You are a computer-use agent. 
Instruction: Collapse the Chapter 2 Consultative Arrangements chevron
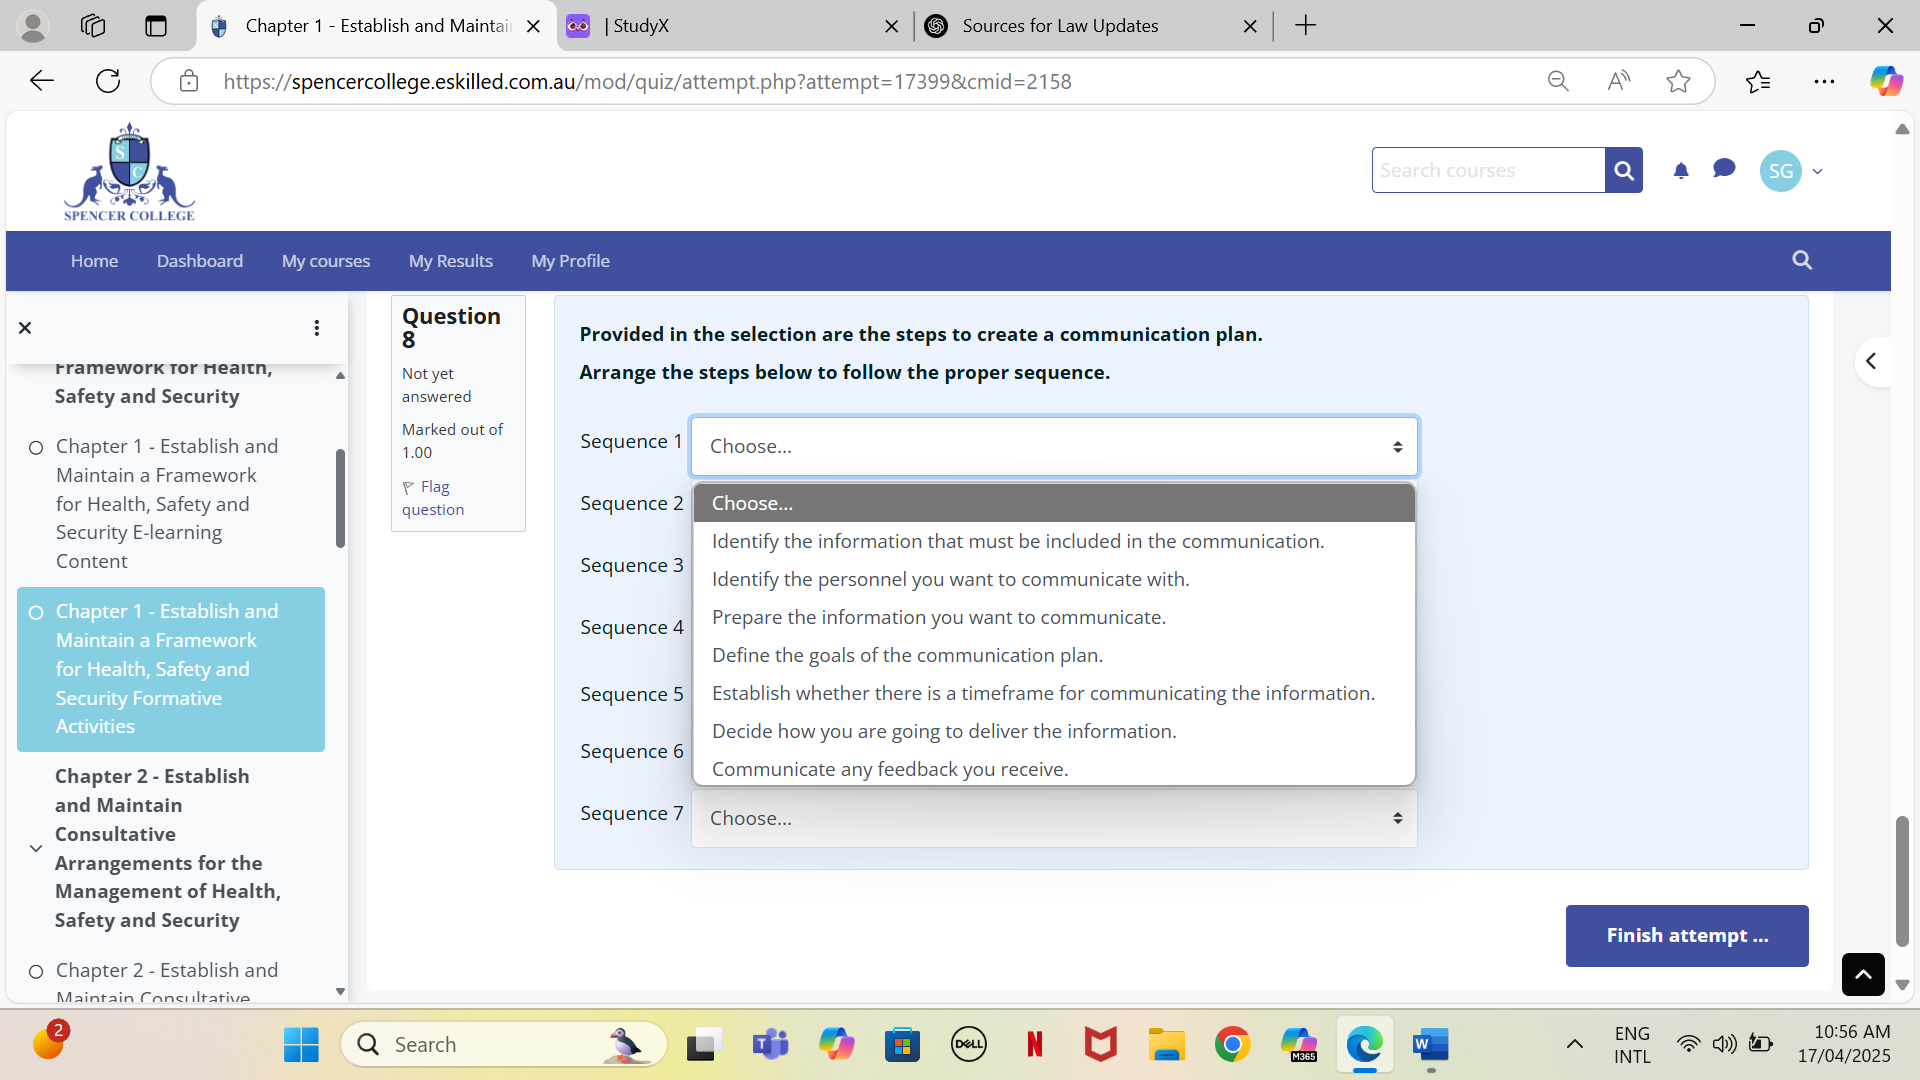[x=36, y=847]
